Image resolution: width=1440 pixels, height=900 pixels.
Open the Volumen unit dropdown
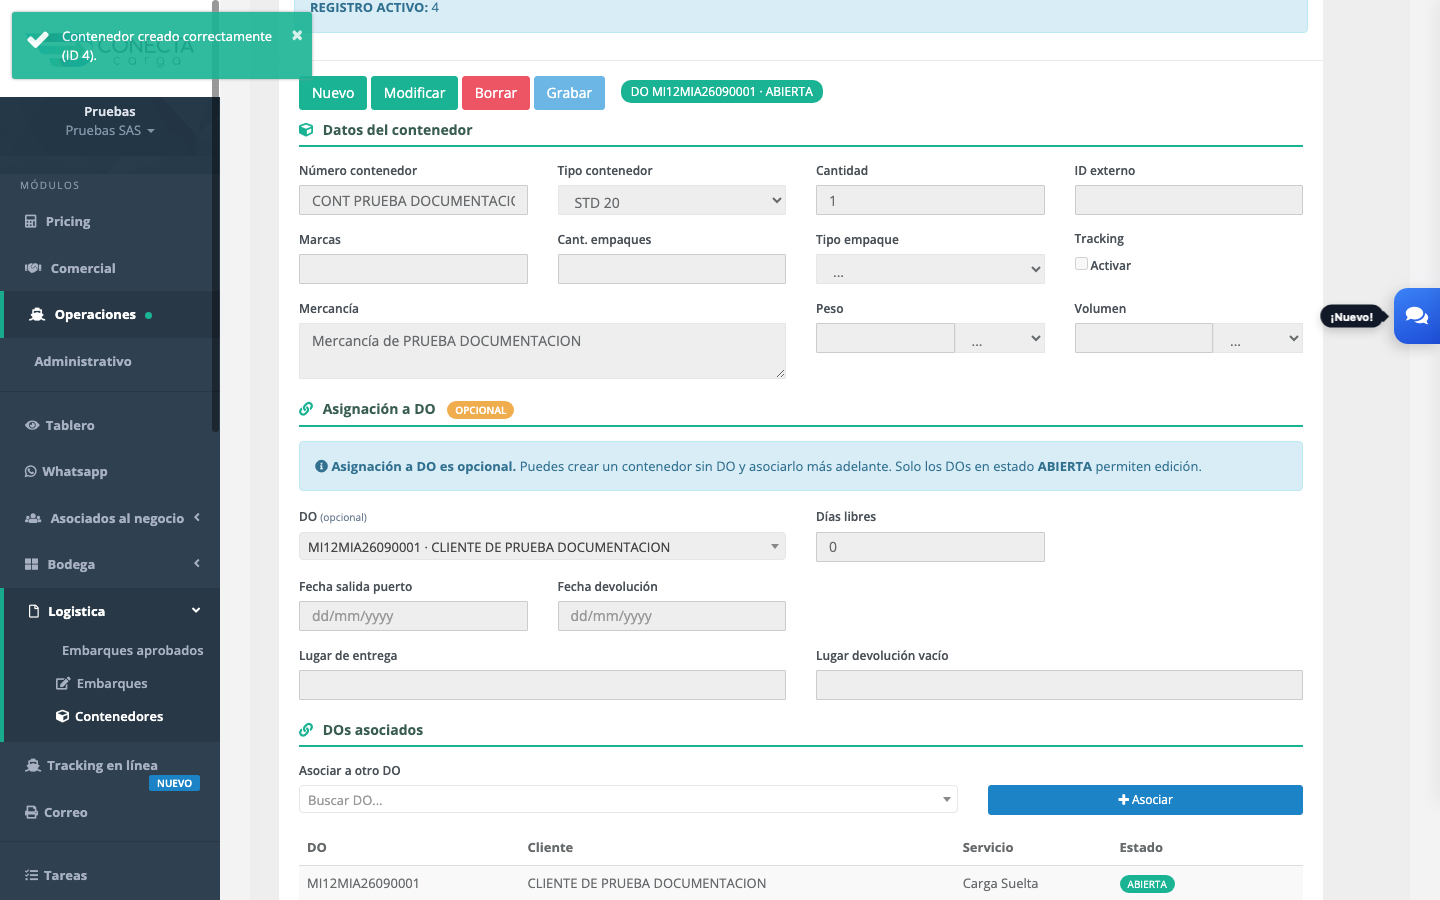click(1258, 339)
